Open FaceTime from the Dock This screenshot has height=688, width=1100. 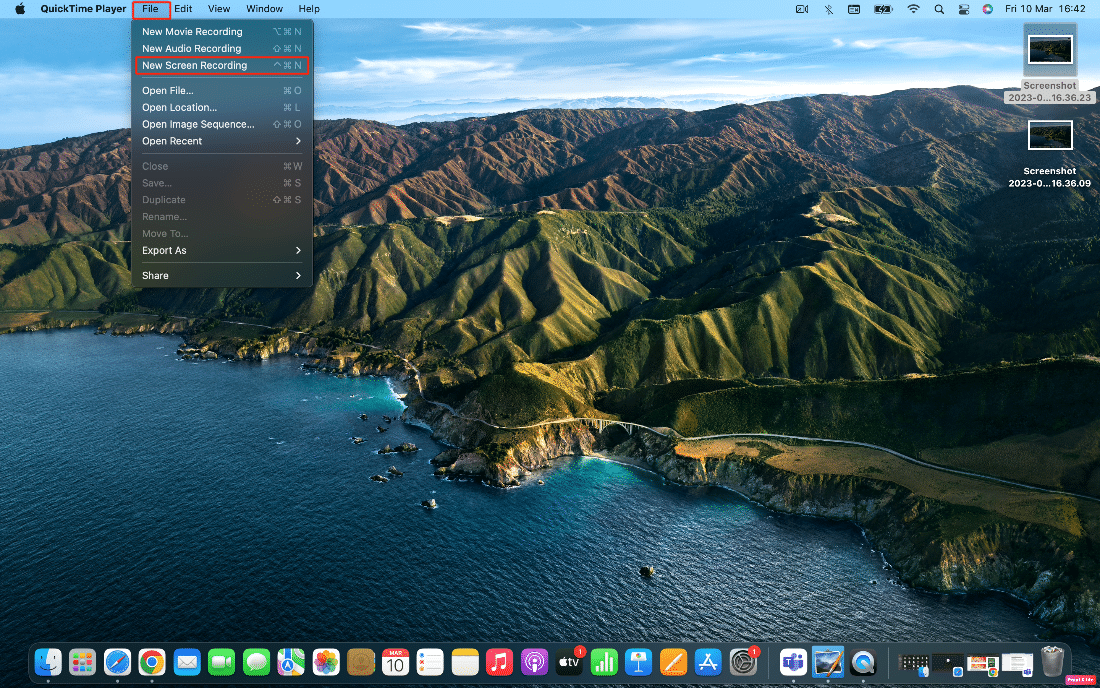pos(222,662)
